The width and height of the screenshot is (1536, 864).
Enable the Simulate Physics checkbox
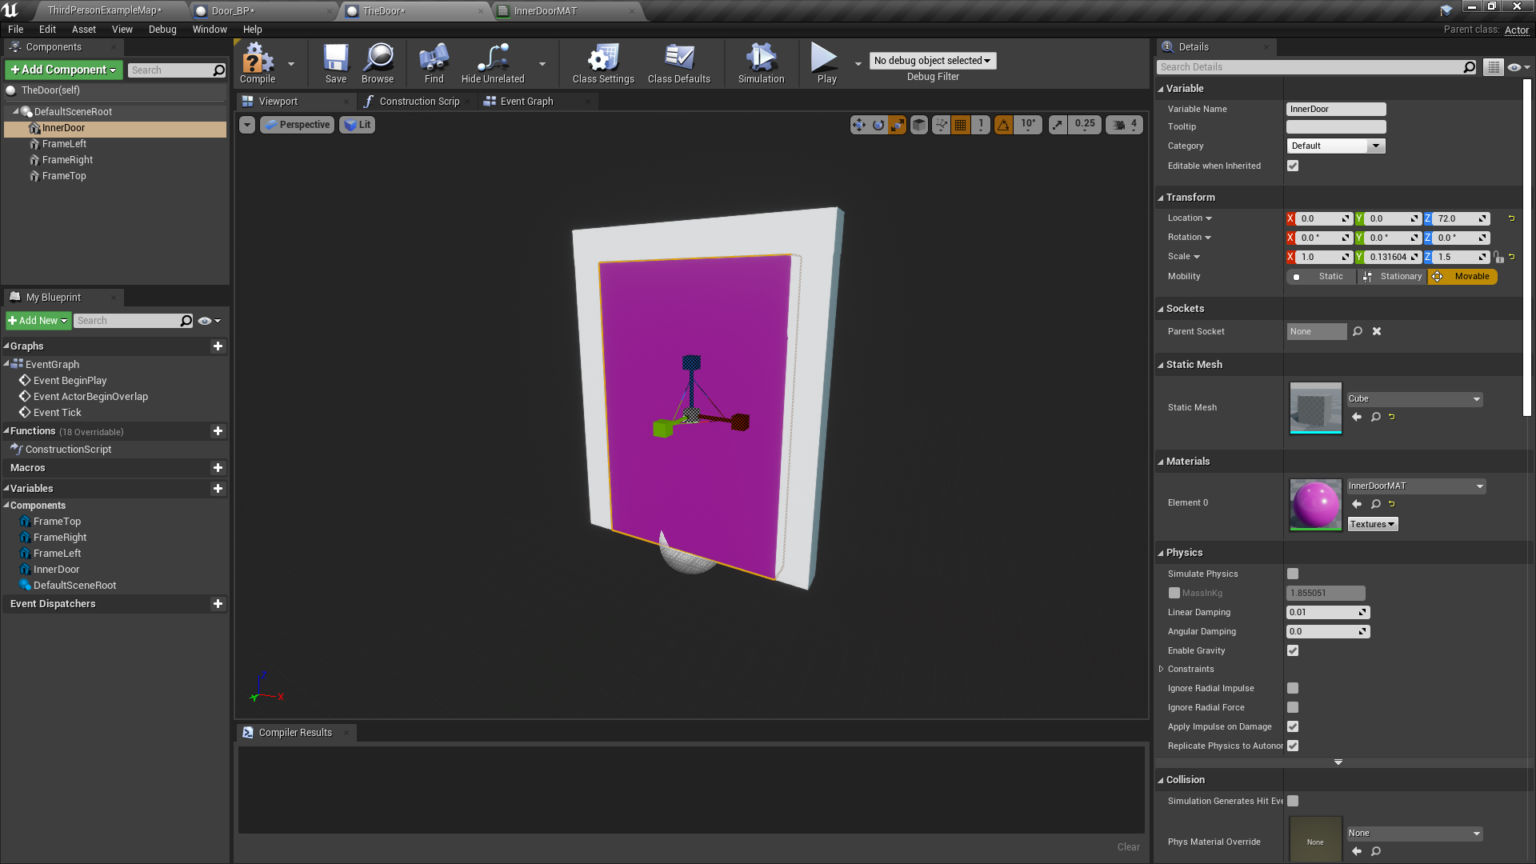click(x=1293, y=574)
